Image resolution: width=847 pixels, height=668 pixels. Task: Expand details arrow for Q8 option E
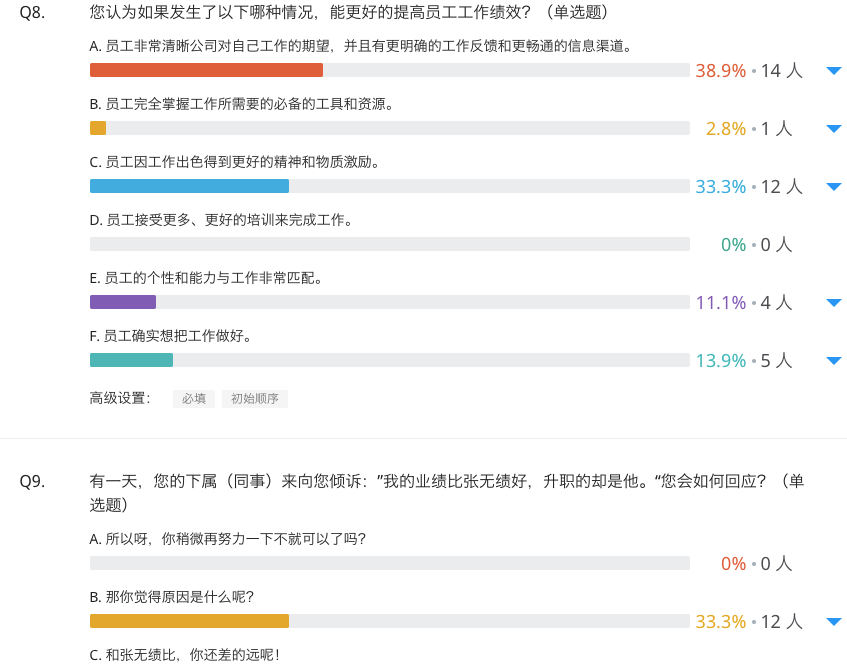click(834, 303)
